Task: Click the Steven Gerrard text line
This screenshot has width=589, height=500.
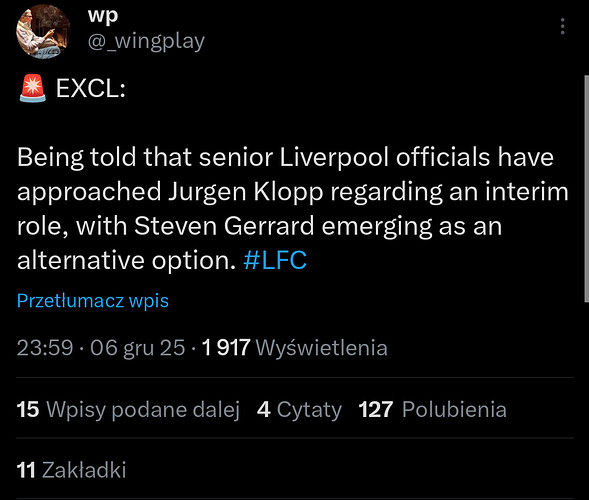Action: [260, 226]
